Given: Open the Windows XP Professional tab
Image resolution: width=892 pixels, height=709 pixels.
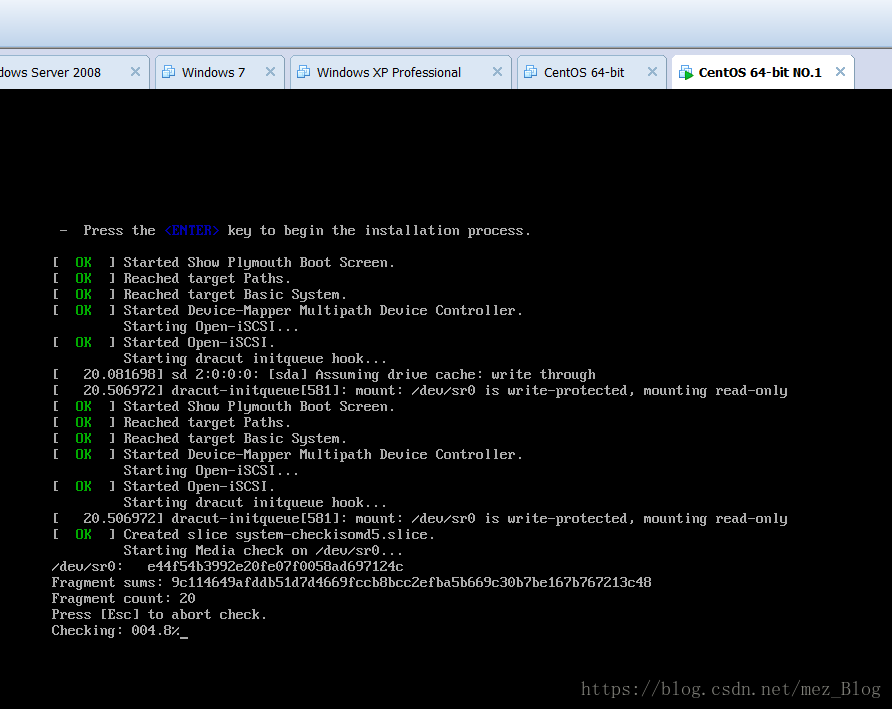Looking at the screenshot, I should click(388, 72).
